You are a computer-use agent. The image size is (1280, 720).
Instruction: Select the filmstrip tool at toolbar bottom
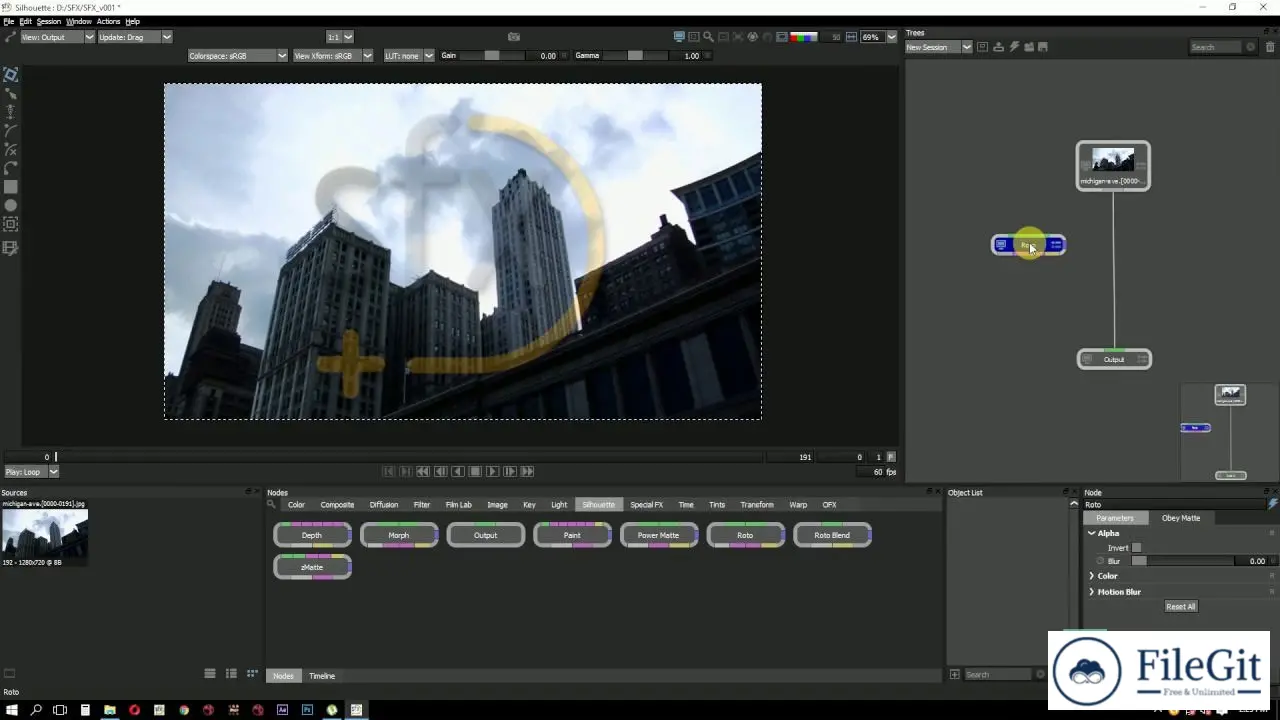10,248
